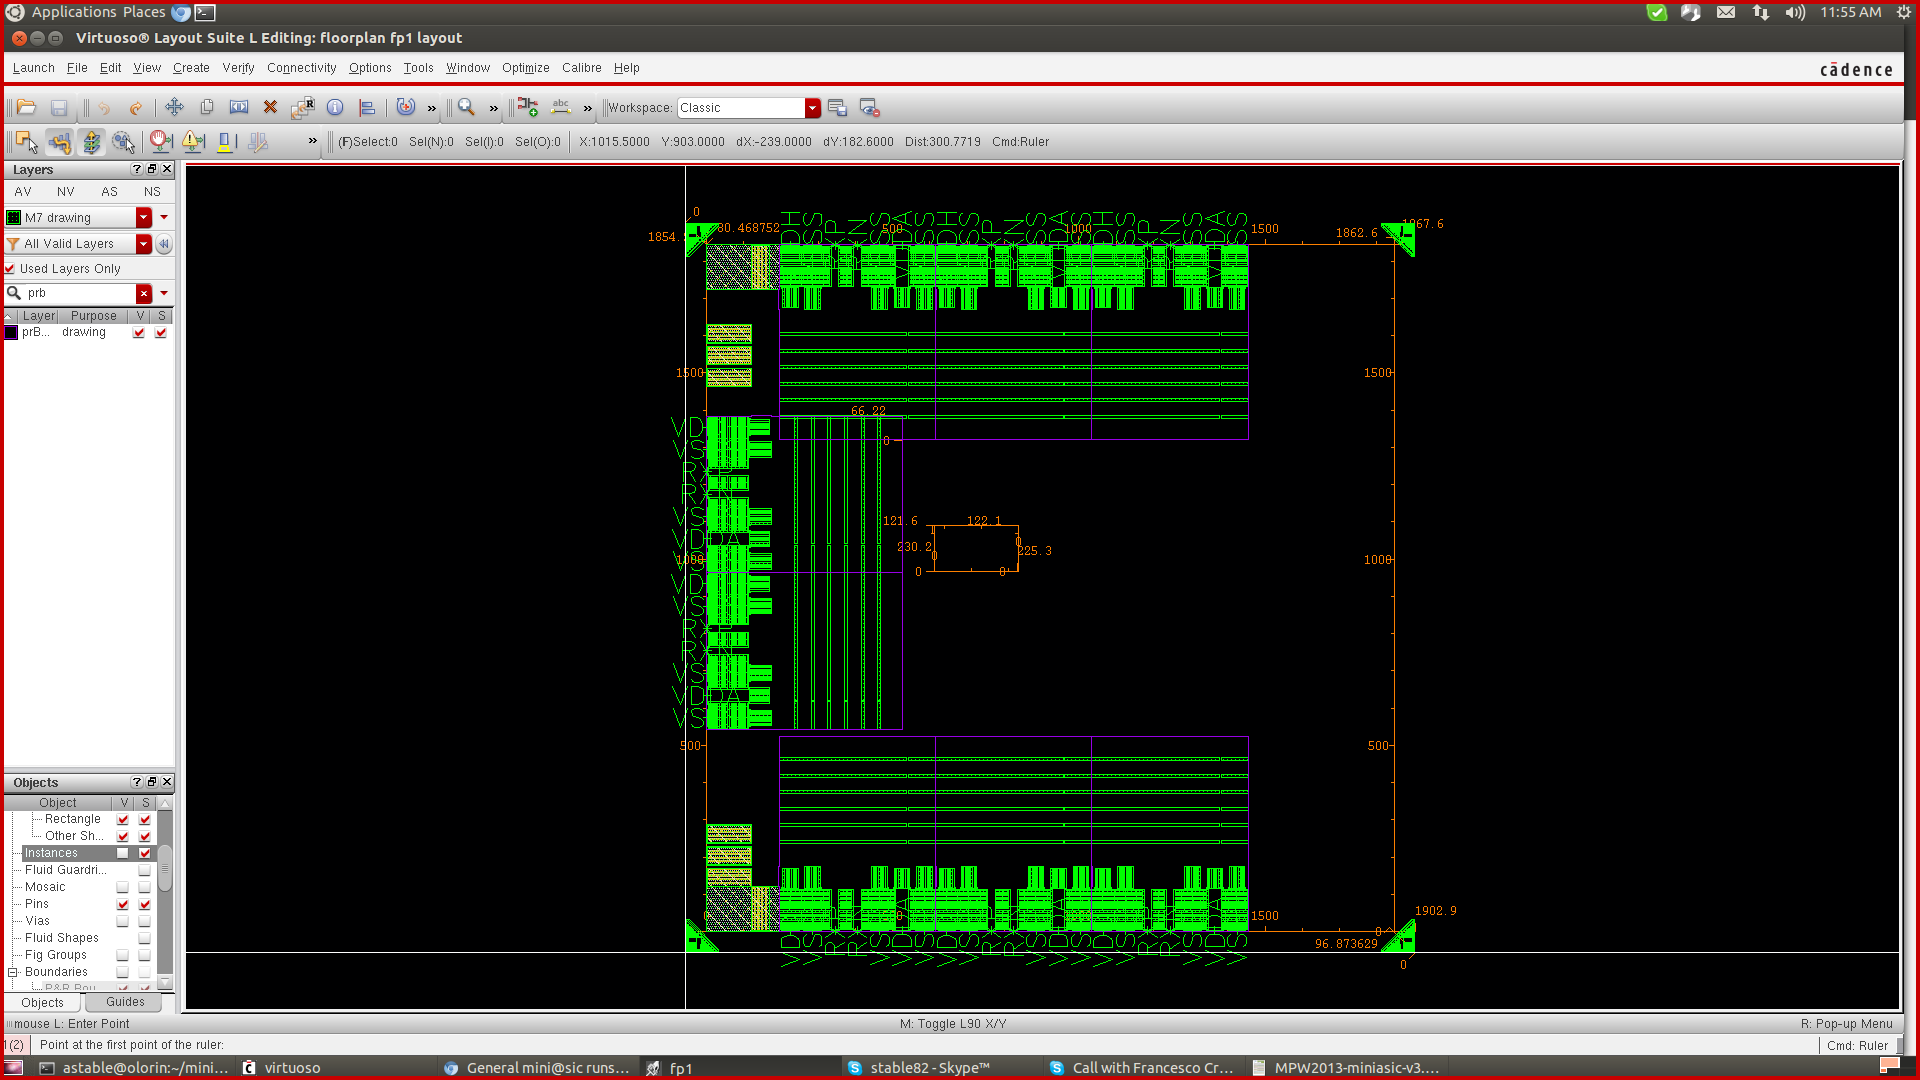Screen dimensions: 1920x1080
Task: Switch to the Guides tab
Action: pos(125,1002)
